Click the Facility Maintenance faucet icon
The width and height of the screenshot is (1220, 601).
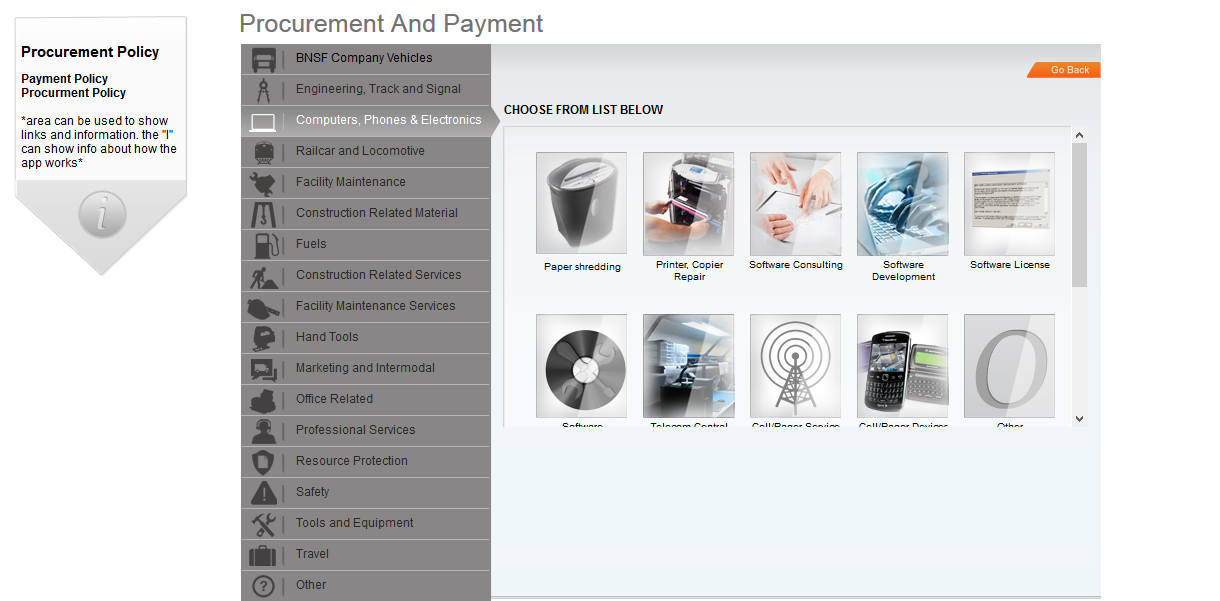[x=263, y=183]
